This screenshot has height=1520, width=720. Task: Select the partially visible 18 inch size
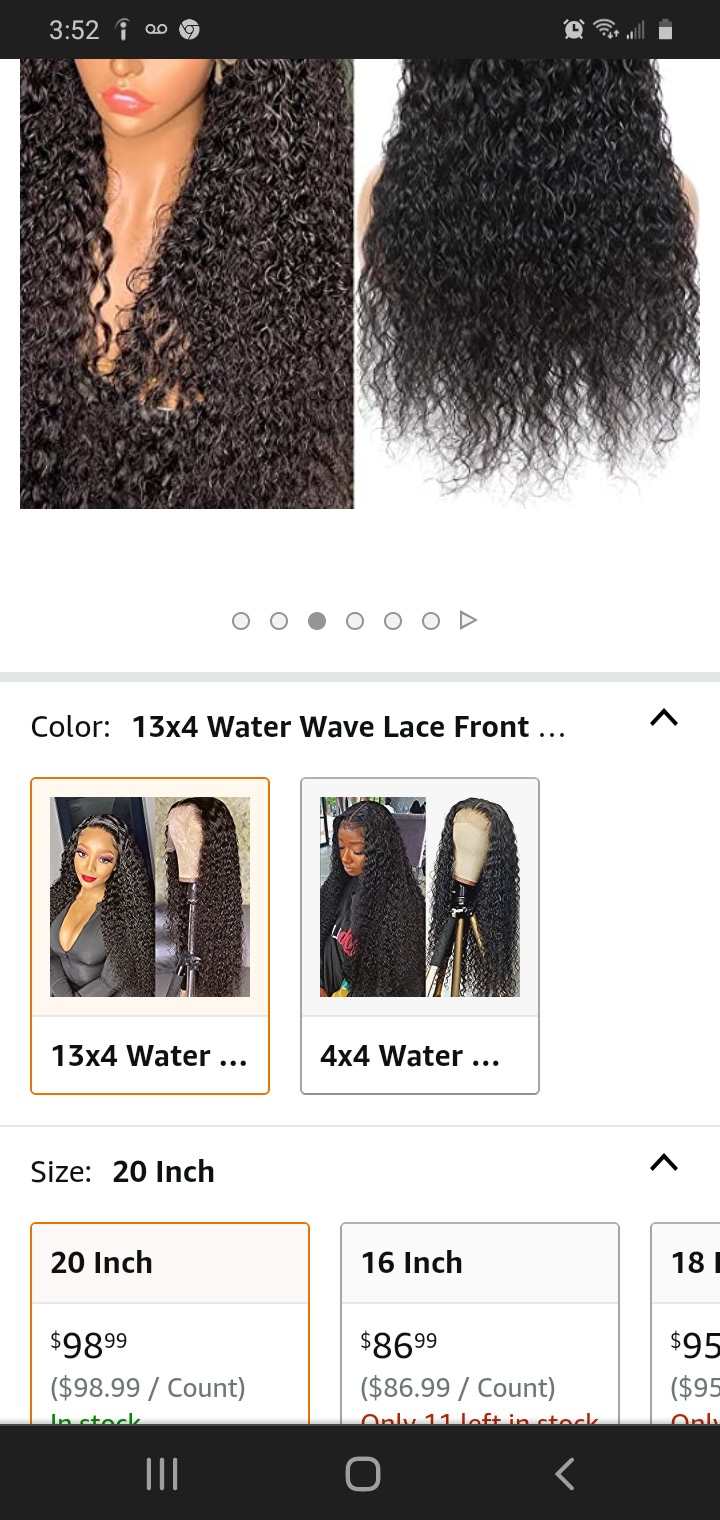[686, 1322]
